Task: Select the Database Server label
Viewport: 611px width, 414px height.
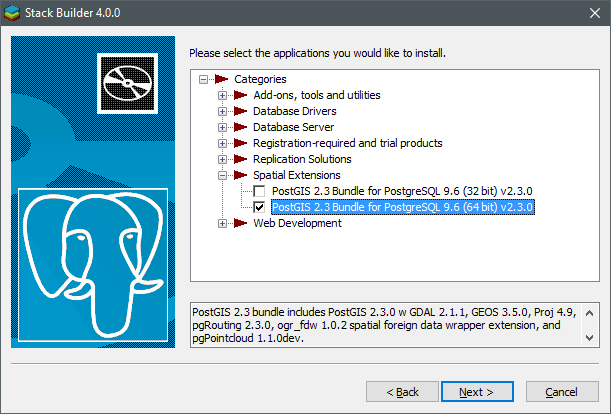Action: (x=293, y=127)
